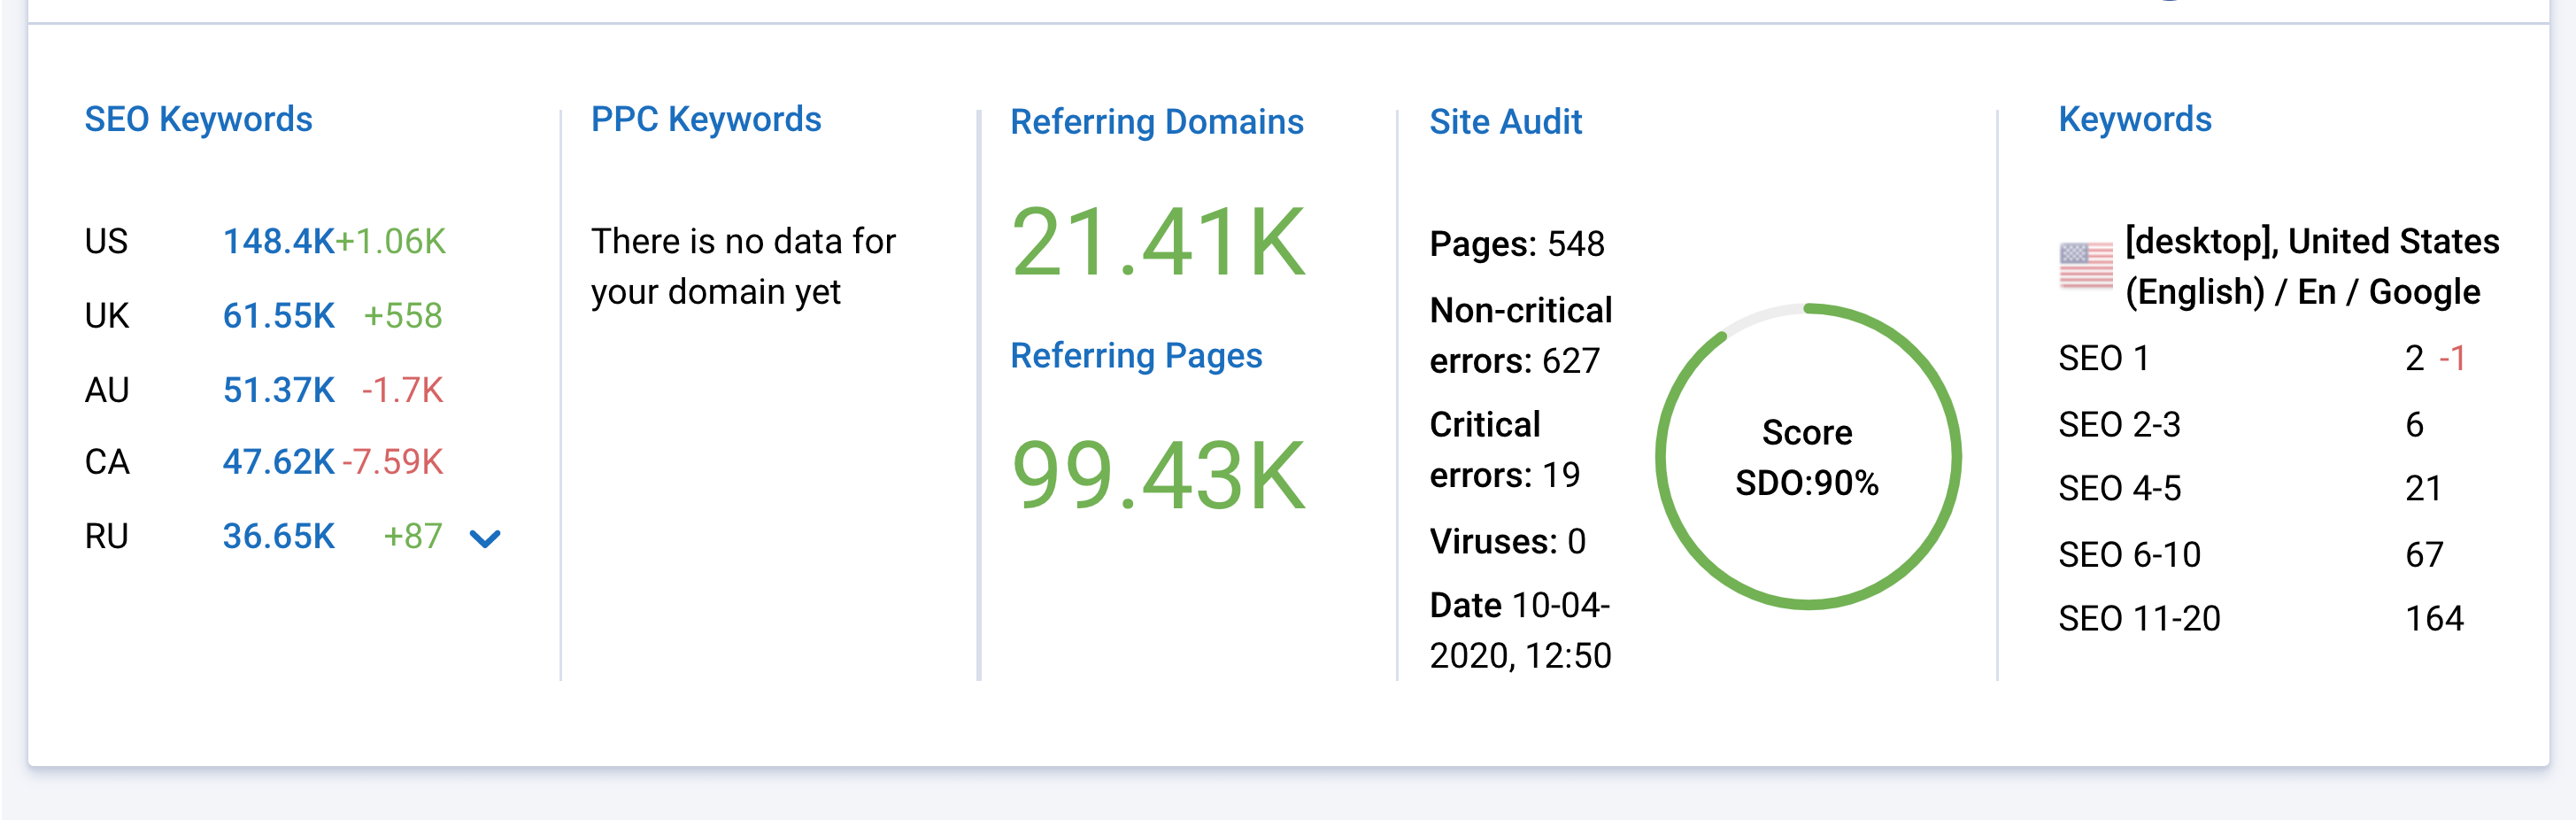2576x820 pixels.
Task: Click the RU change value +87
Action: (413, 537)
